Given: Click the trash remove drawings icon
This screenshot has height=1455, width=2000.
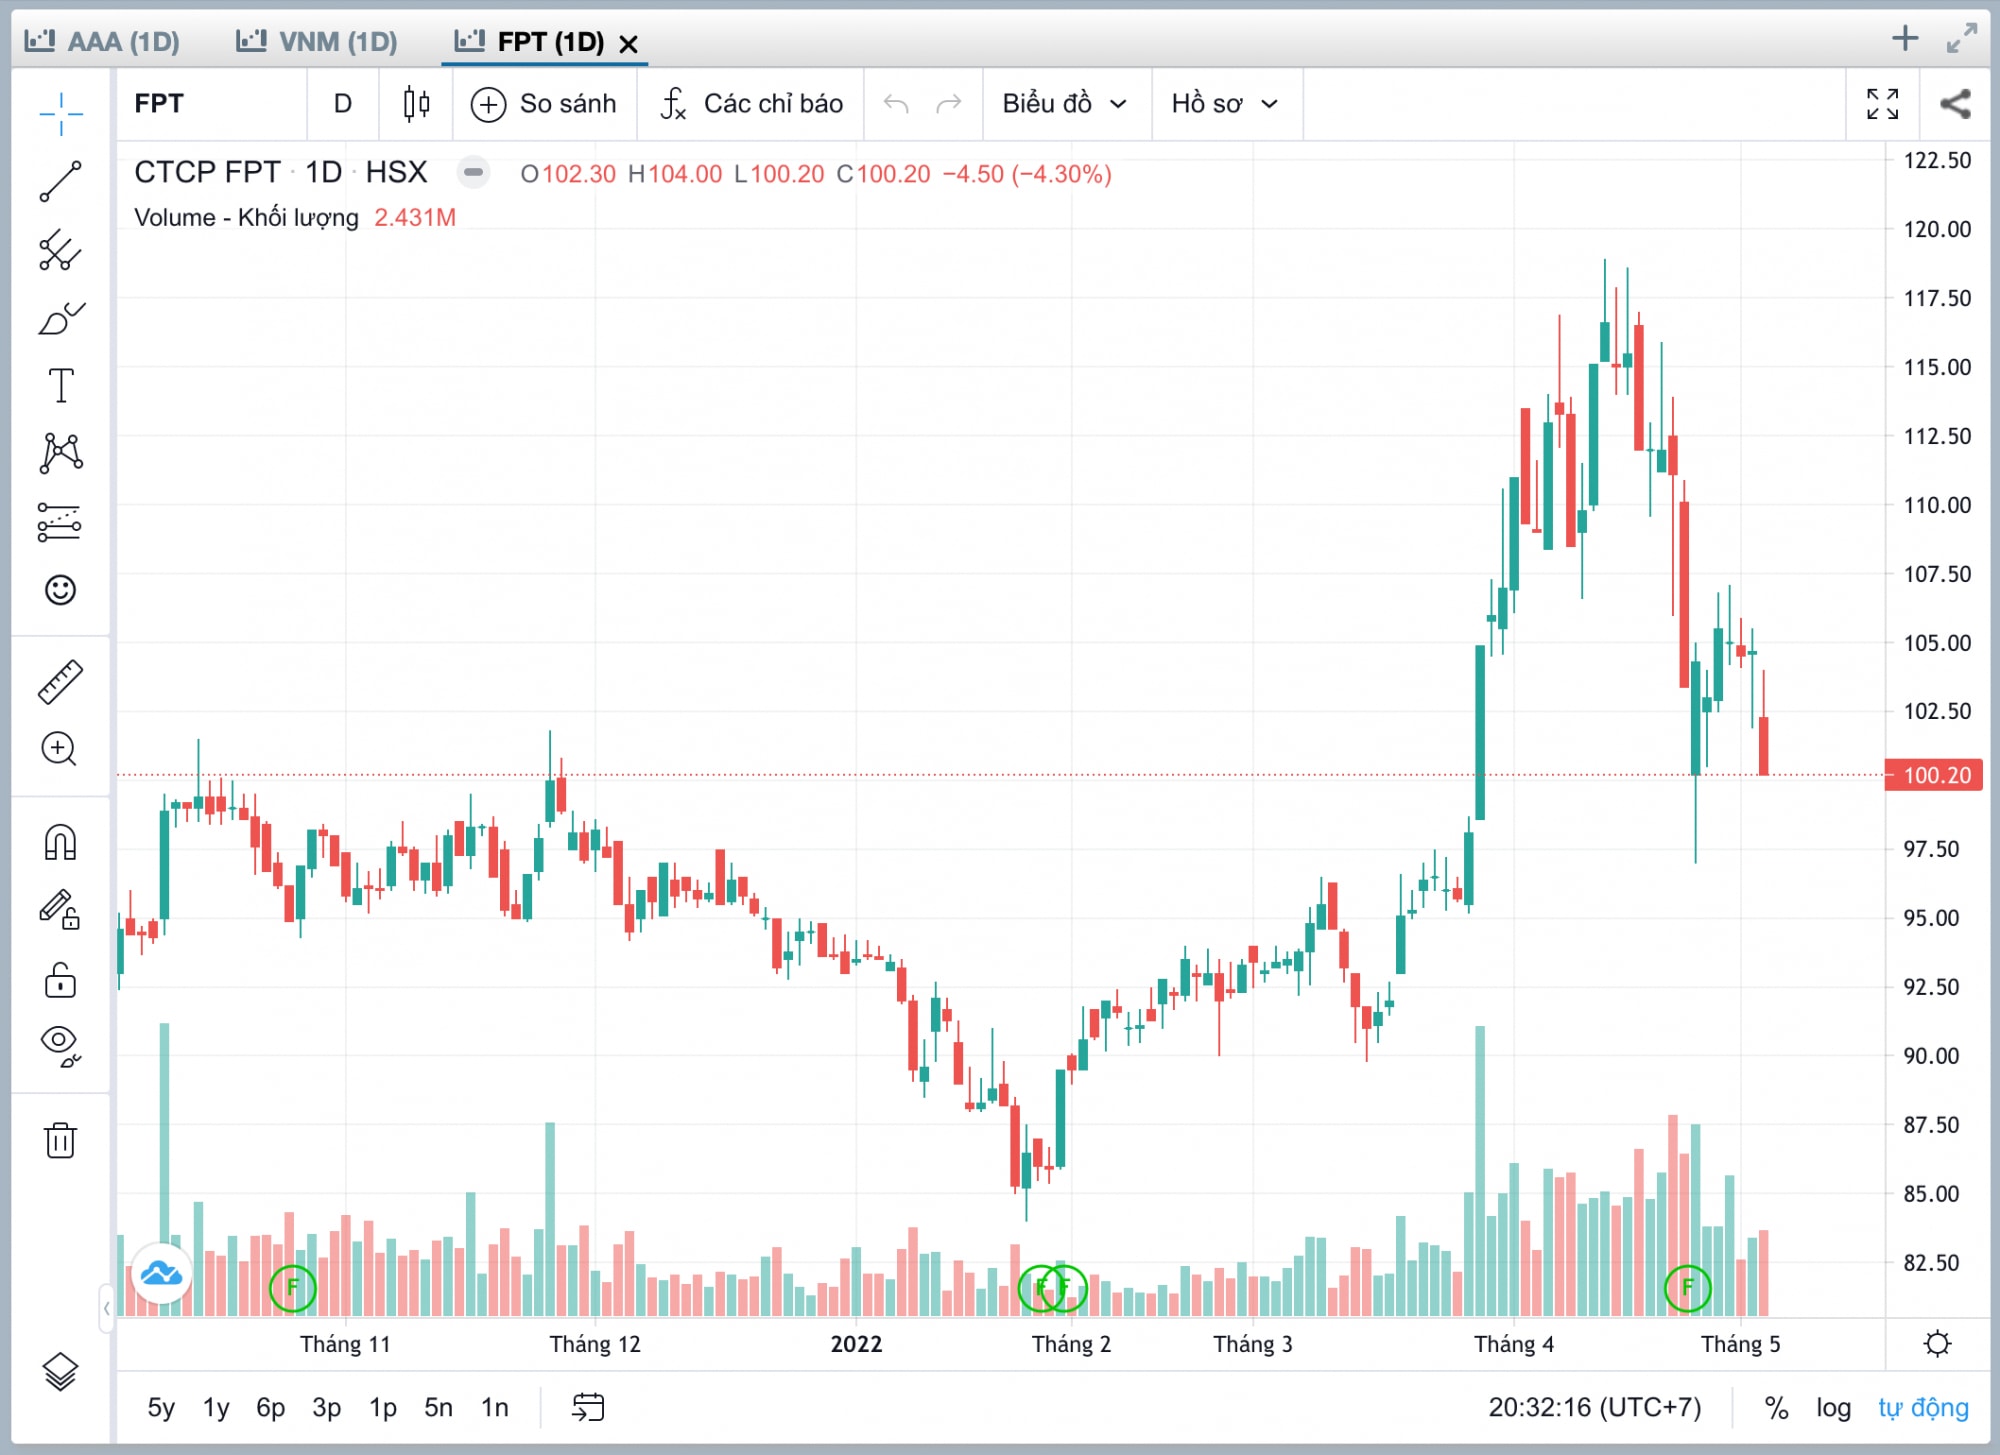Looking at the screenshot, I should [x=61, y=1140].
